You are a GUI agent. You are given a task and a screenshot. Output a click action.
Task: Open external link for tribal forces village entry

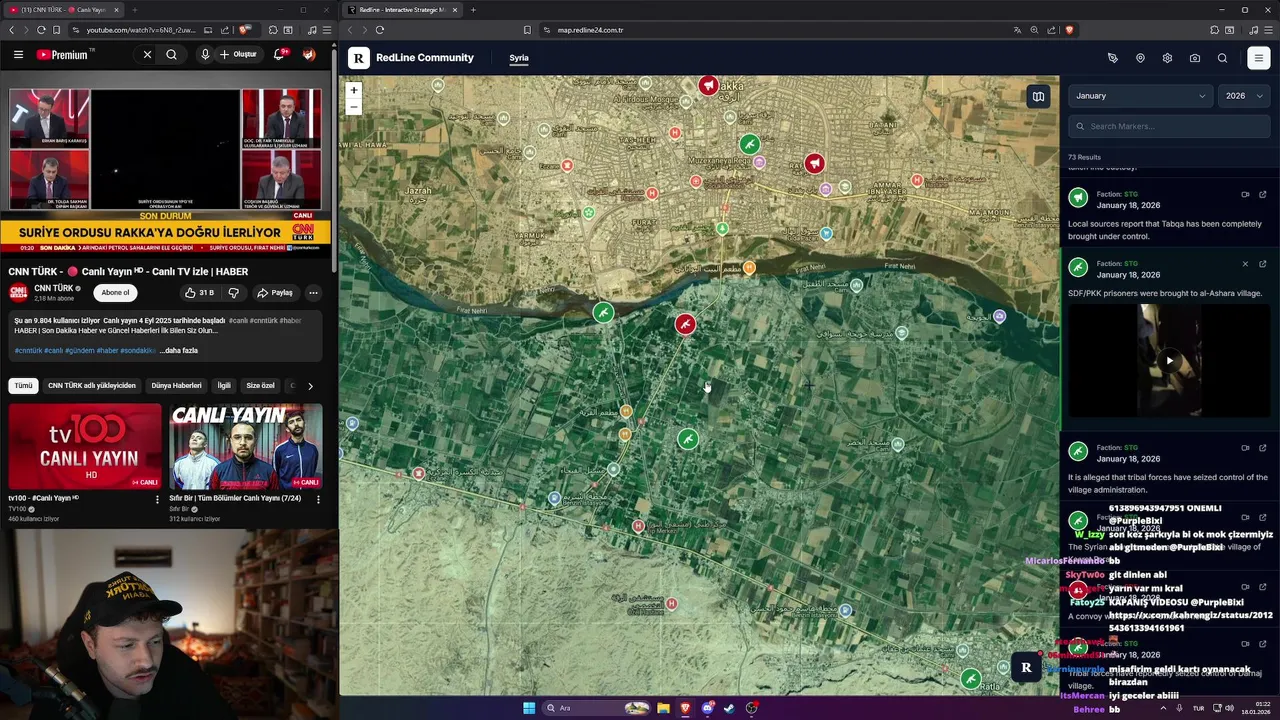click(x=1263, y=448)
